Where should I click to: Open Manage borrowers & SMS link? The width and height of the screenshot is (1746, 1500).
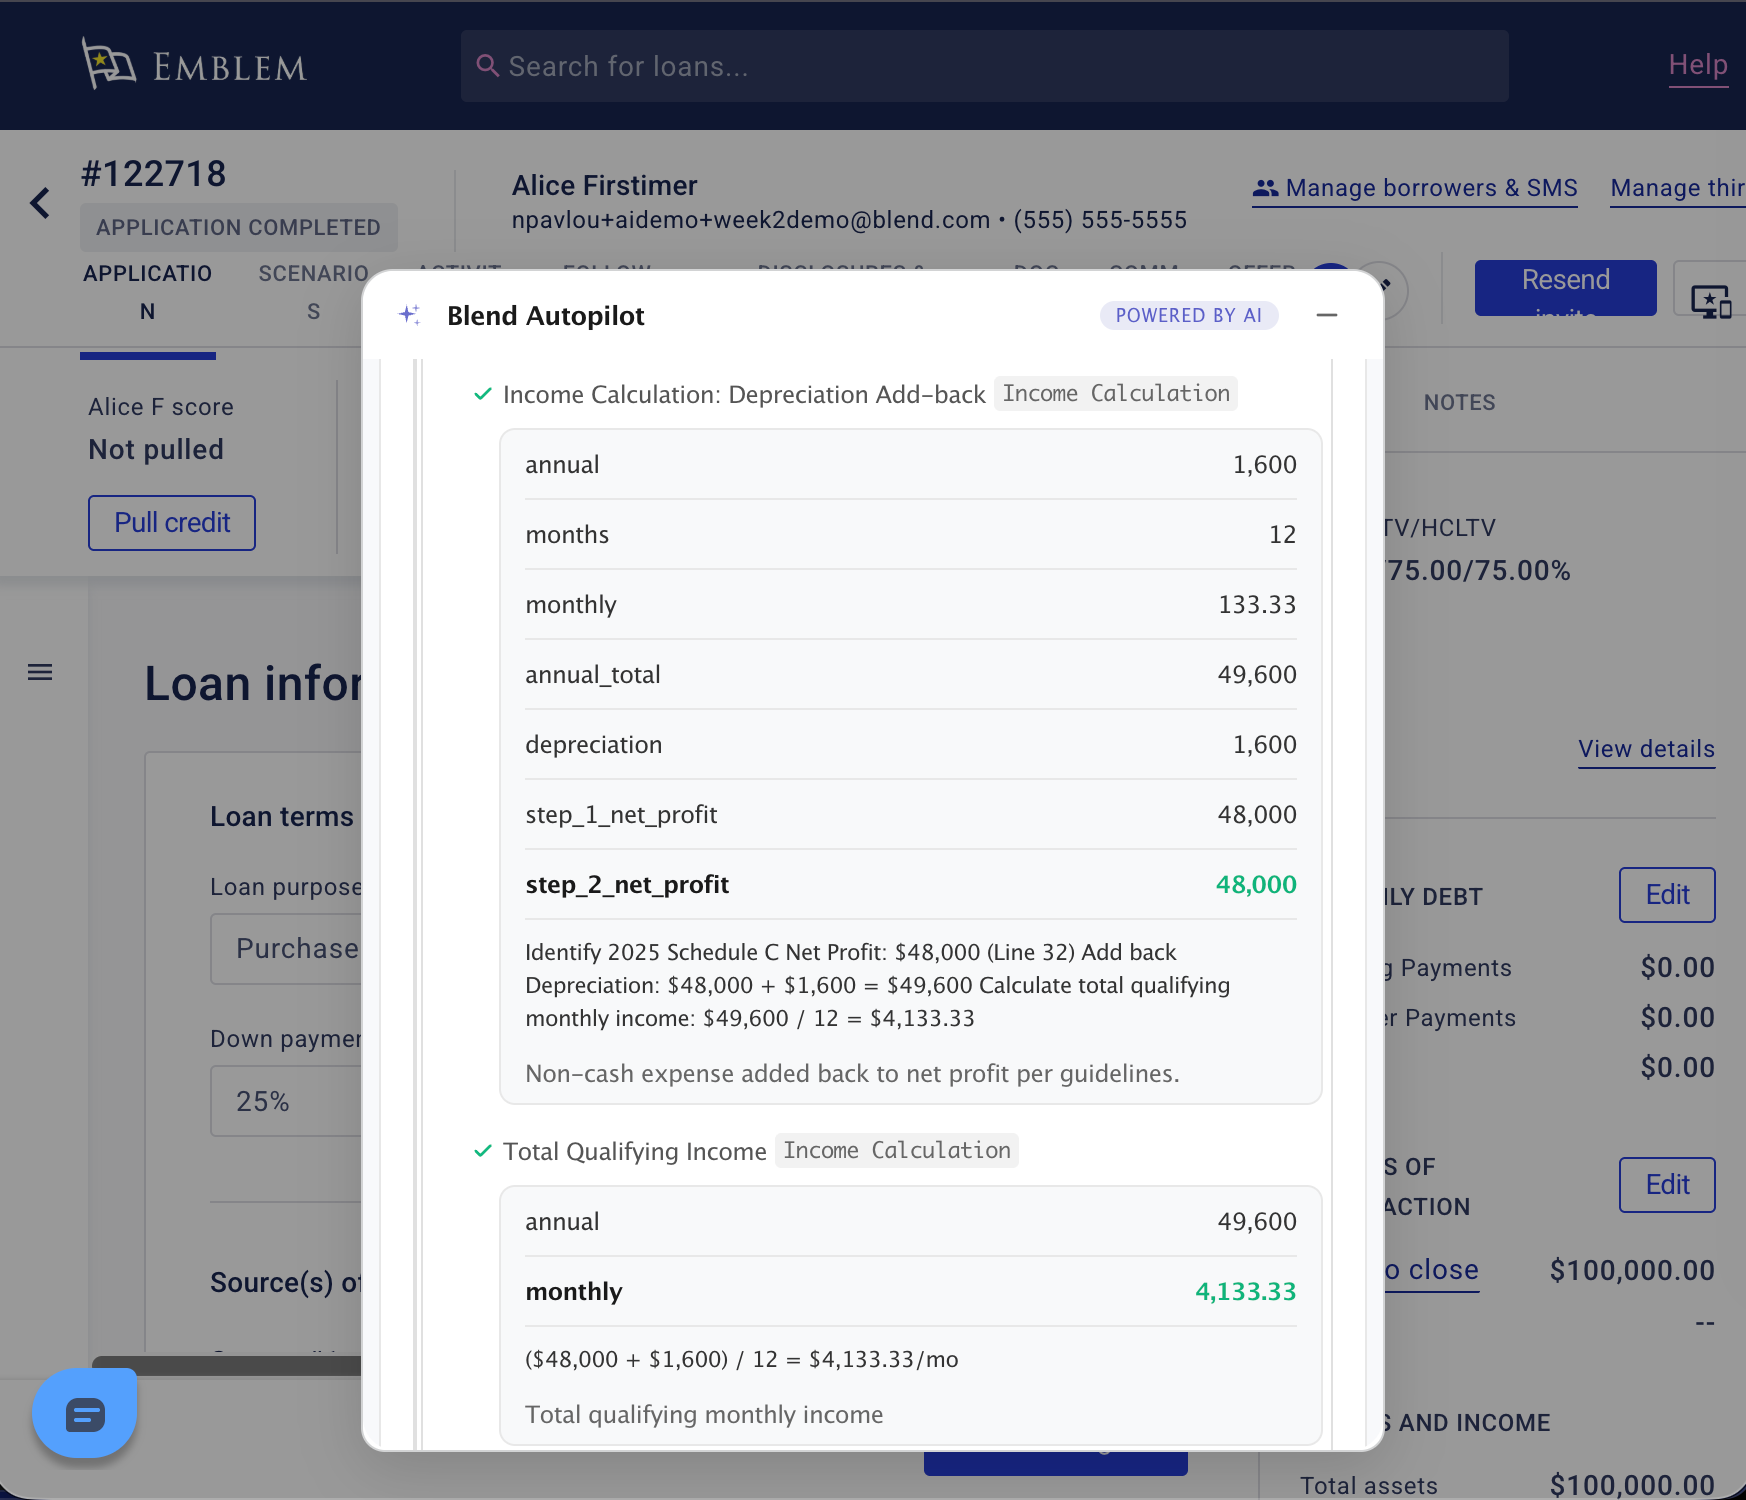click(1415, 188)
